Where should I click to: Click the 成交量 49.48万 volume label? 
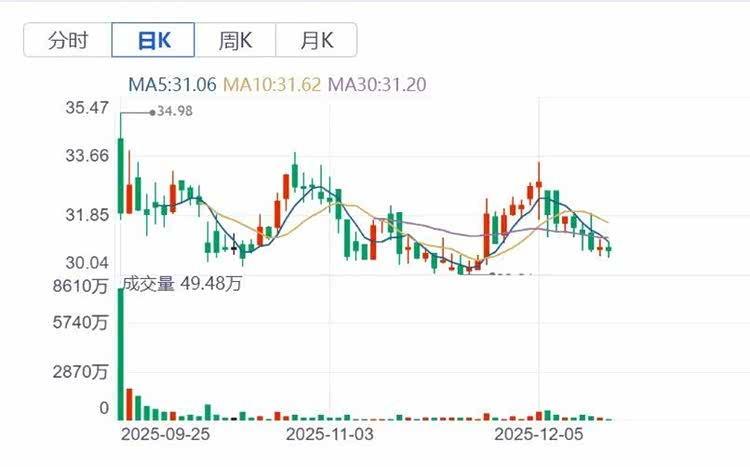[182, 284]
